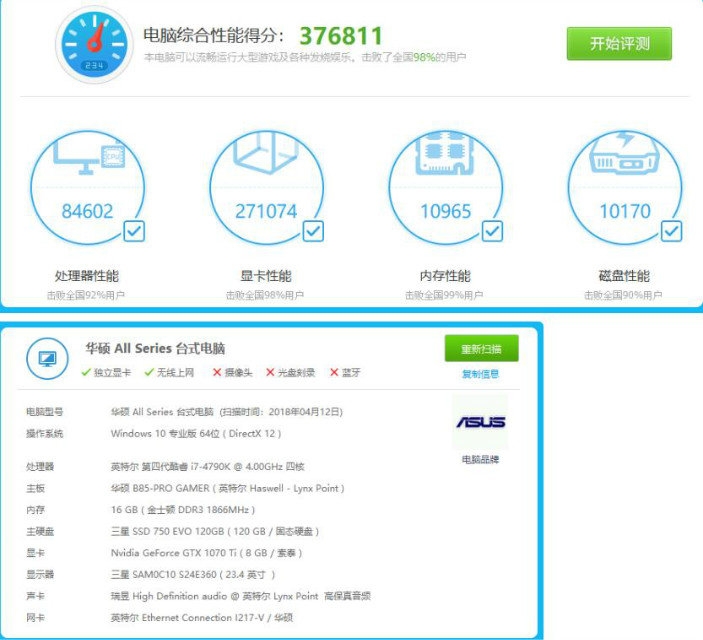Click the 处理器性能 label
The image size is (703, 640).
point(87,276)
